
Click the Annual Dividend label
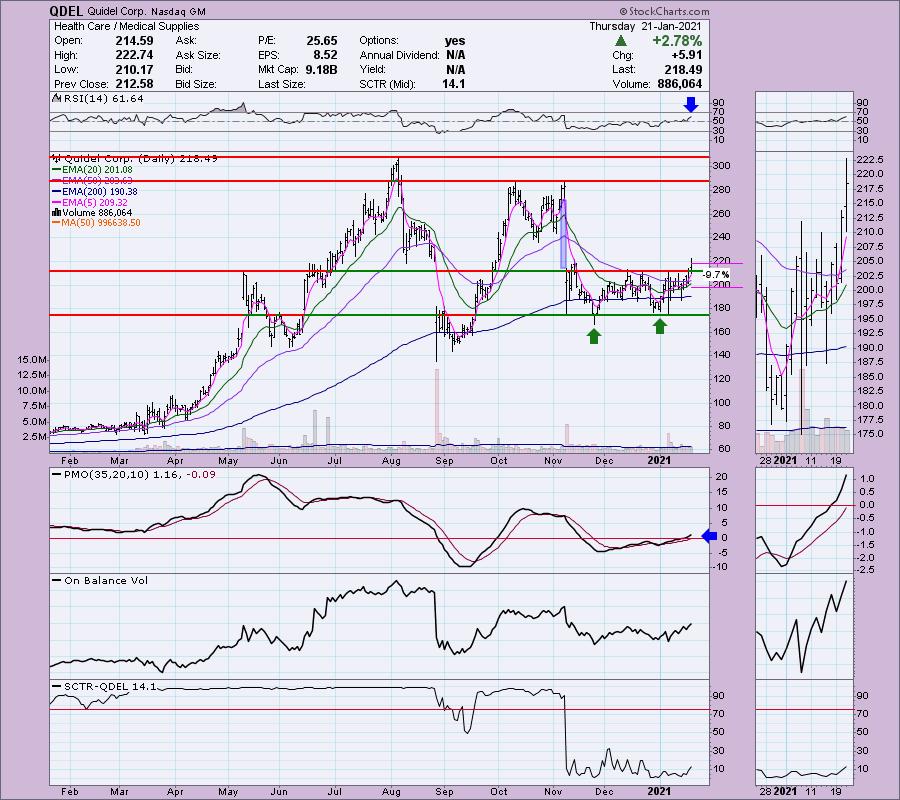[399, 55]
